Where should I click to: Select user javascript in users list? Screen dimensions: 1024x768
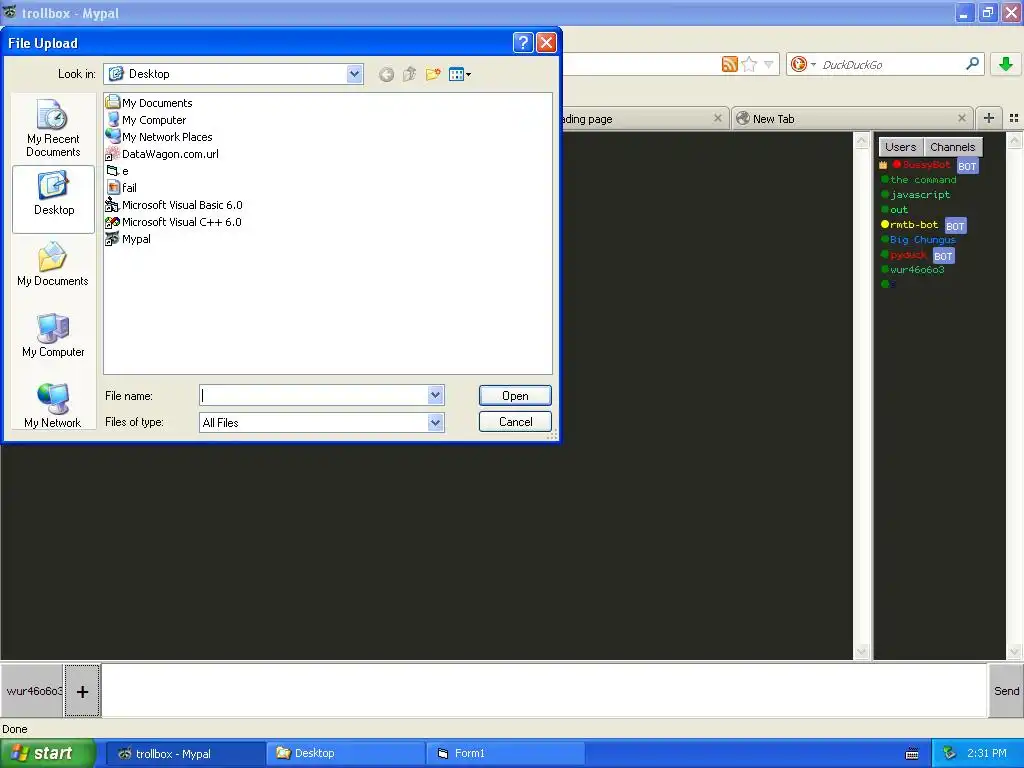coord(920,194)
